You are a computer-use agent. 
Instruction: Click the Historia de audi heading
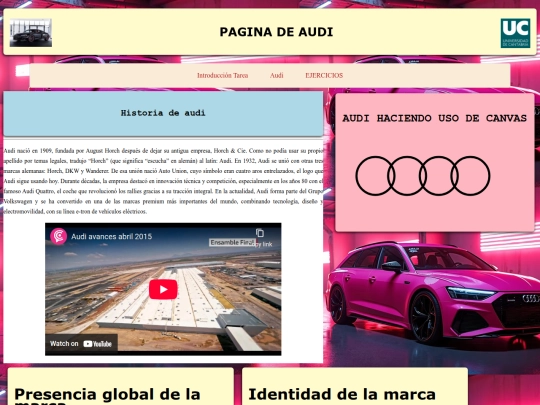click(x=163, y=113)
